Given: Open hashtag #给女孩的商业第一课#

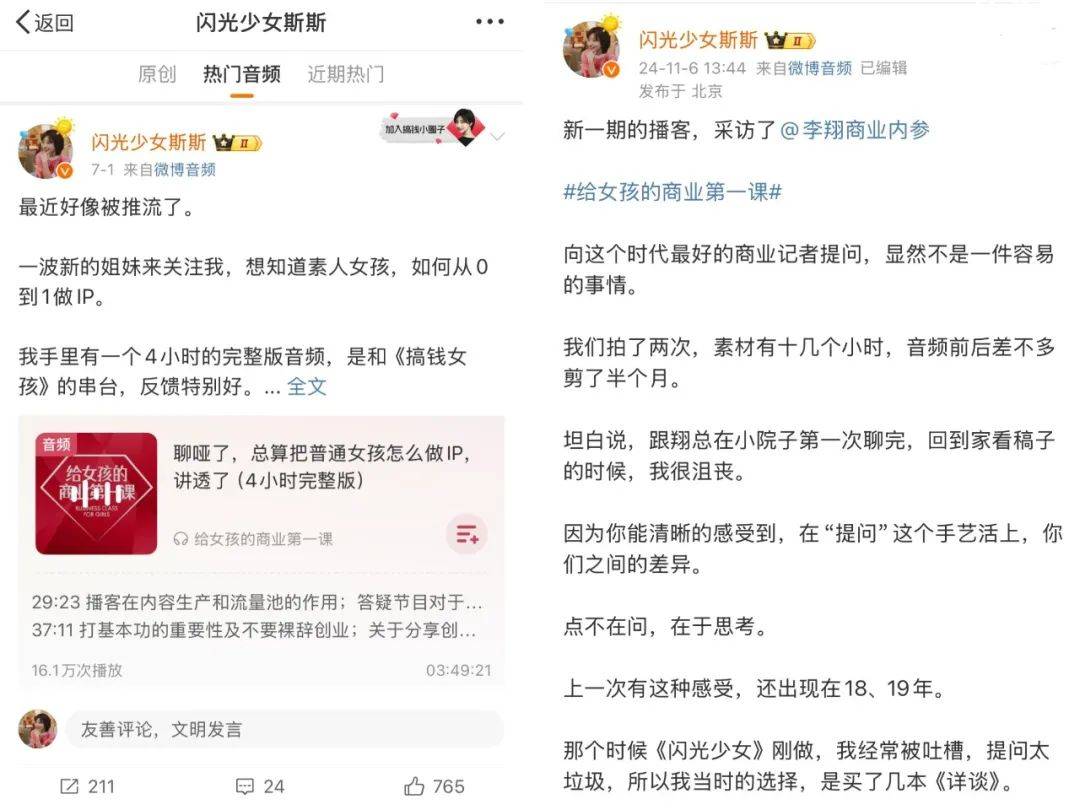Looking at the screenshot, I should 672,191.
